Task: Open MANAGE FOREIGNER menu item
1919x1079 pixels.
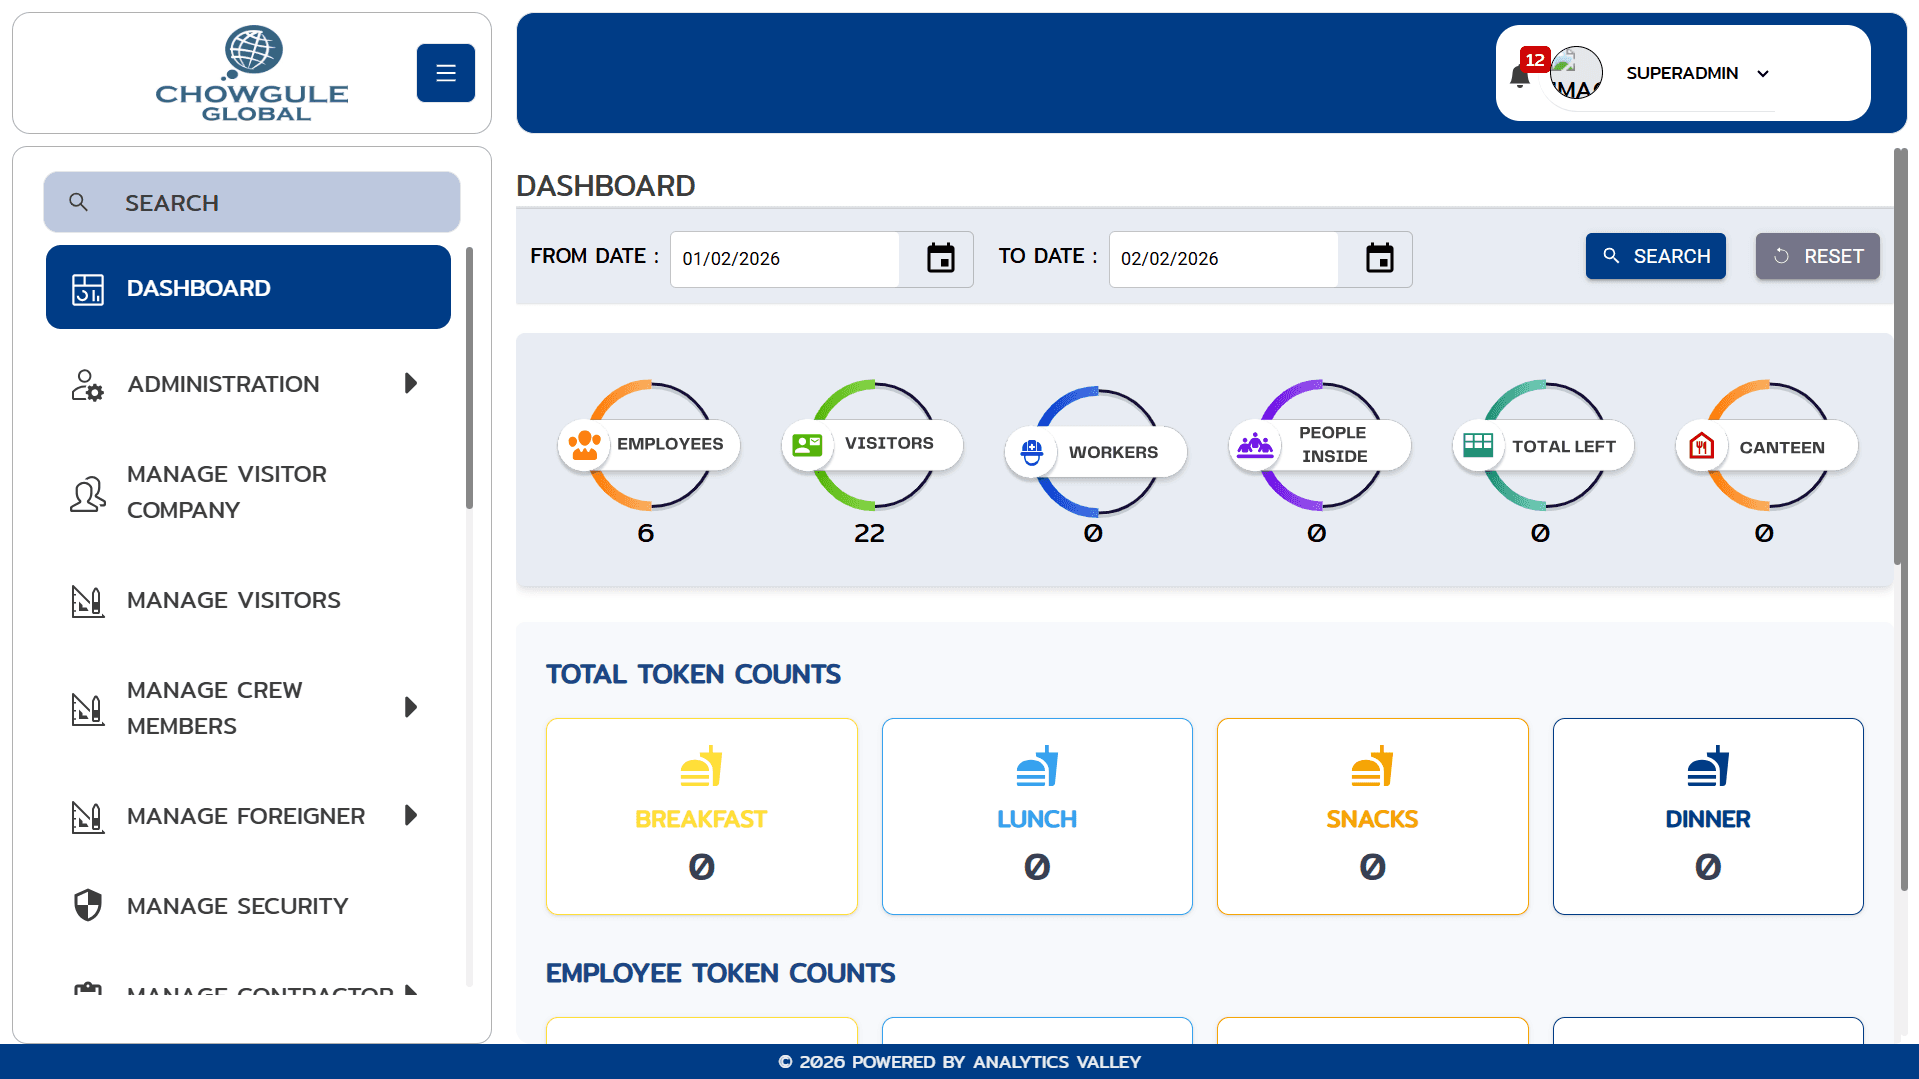Action: point(248,816)
